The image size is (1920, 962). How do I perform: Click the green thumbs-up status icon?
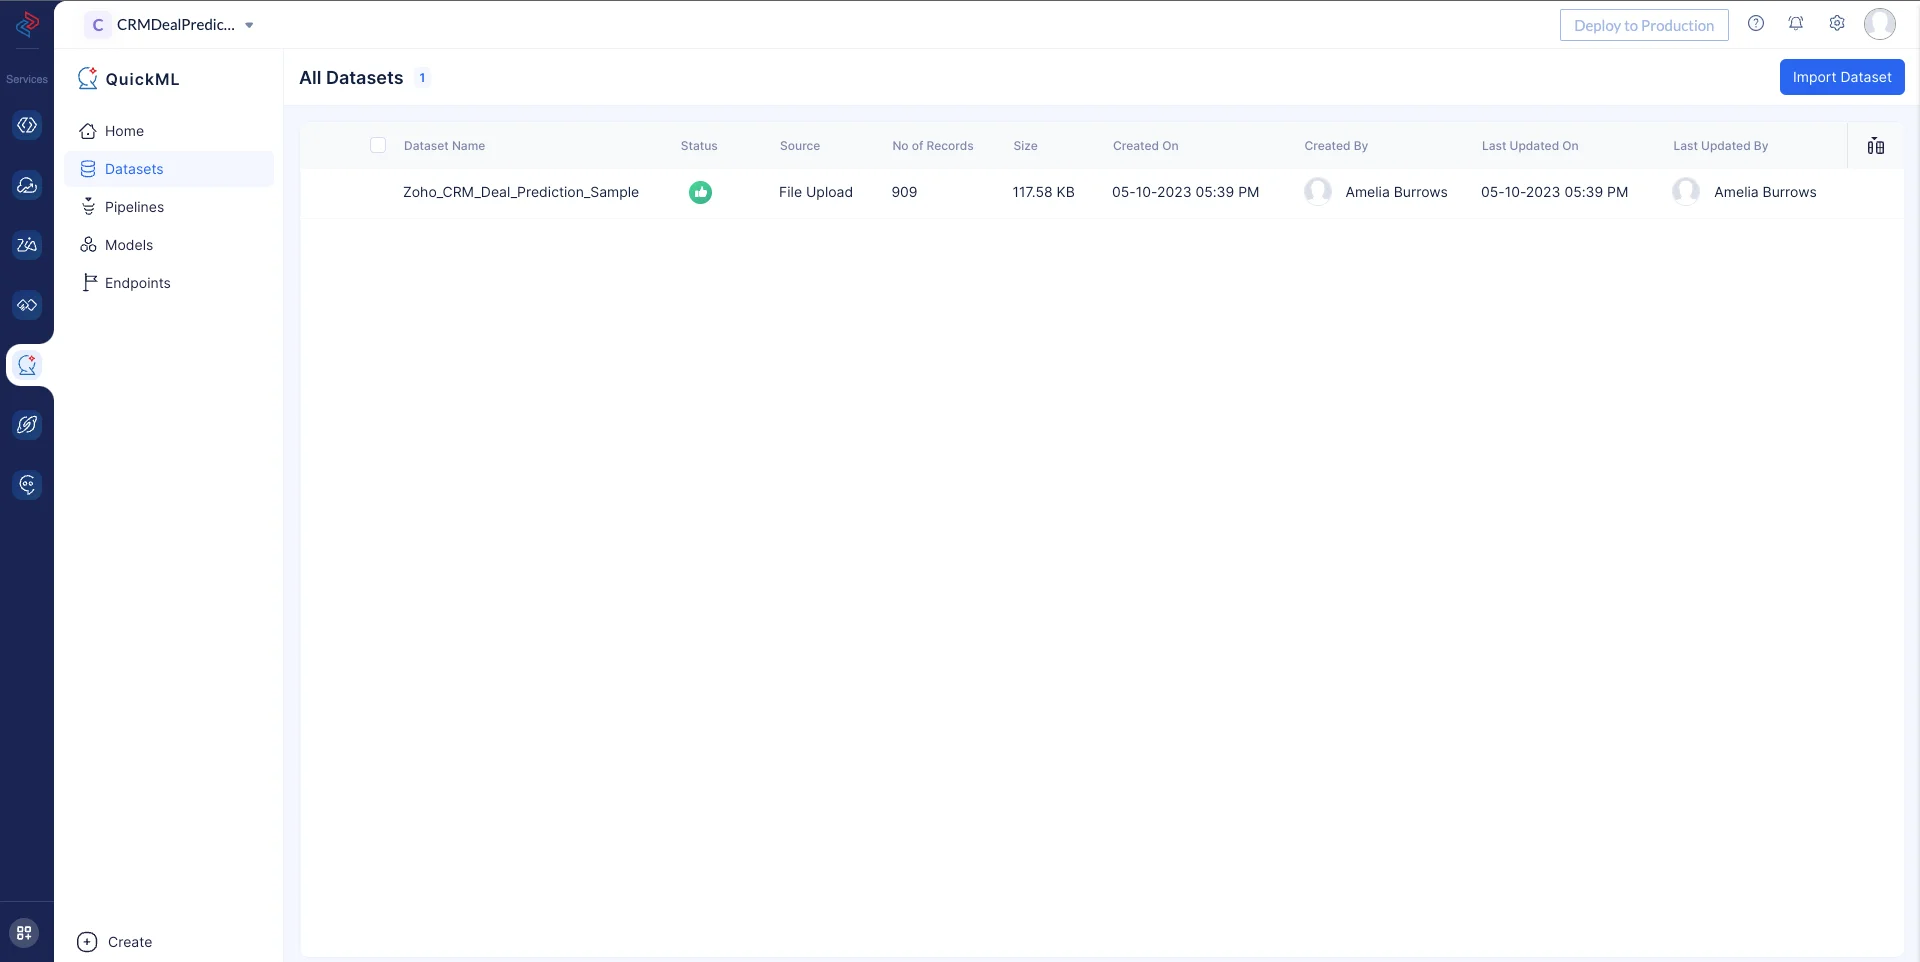(700, 192)
